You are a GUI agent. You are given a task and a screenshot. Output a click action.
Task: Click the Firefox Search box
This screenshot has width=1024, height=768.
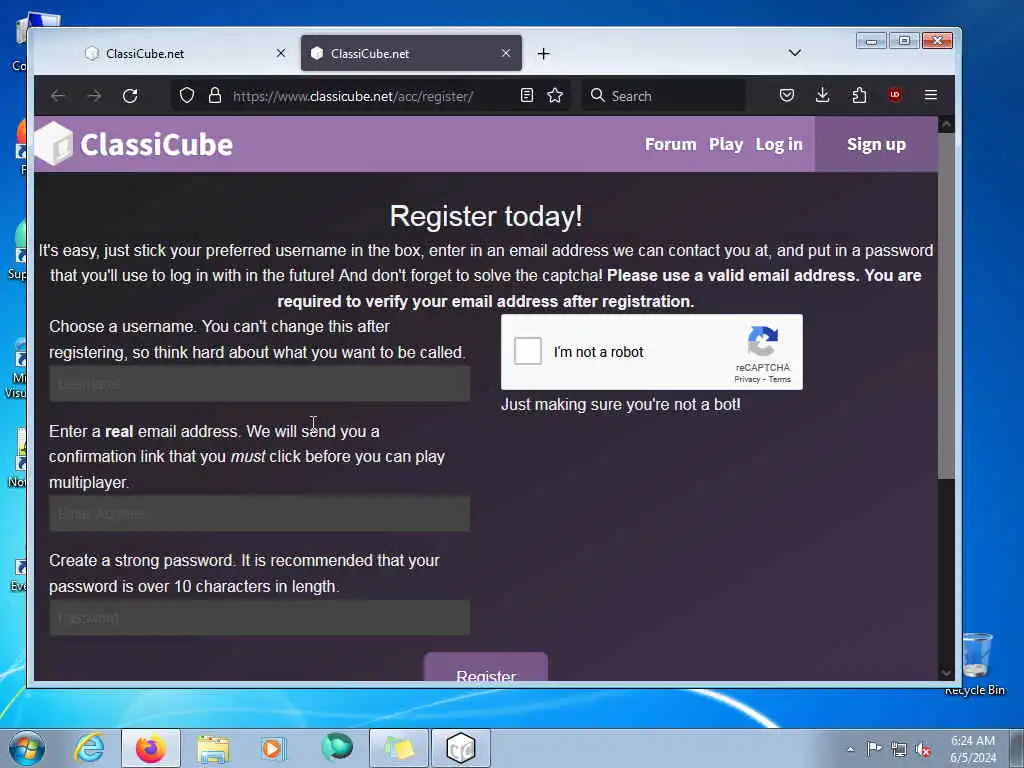664,96
